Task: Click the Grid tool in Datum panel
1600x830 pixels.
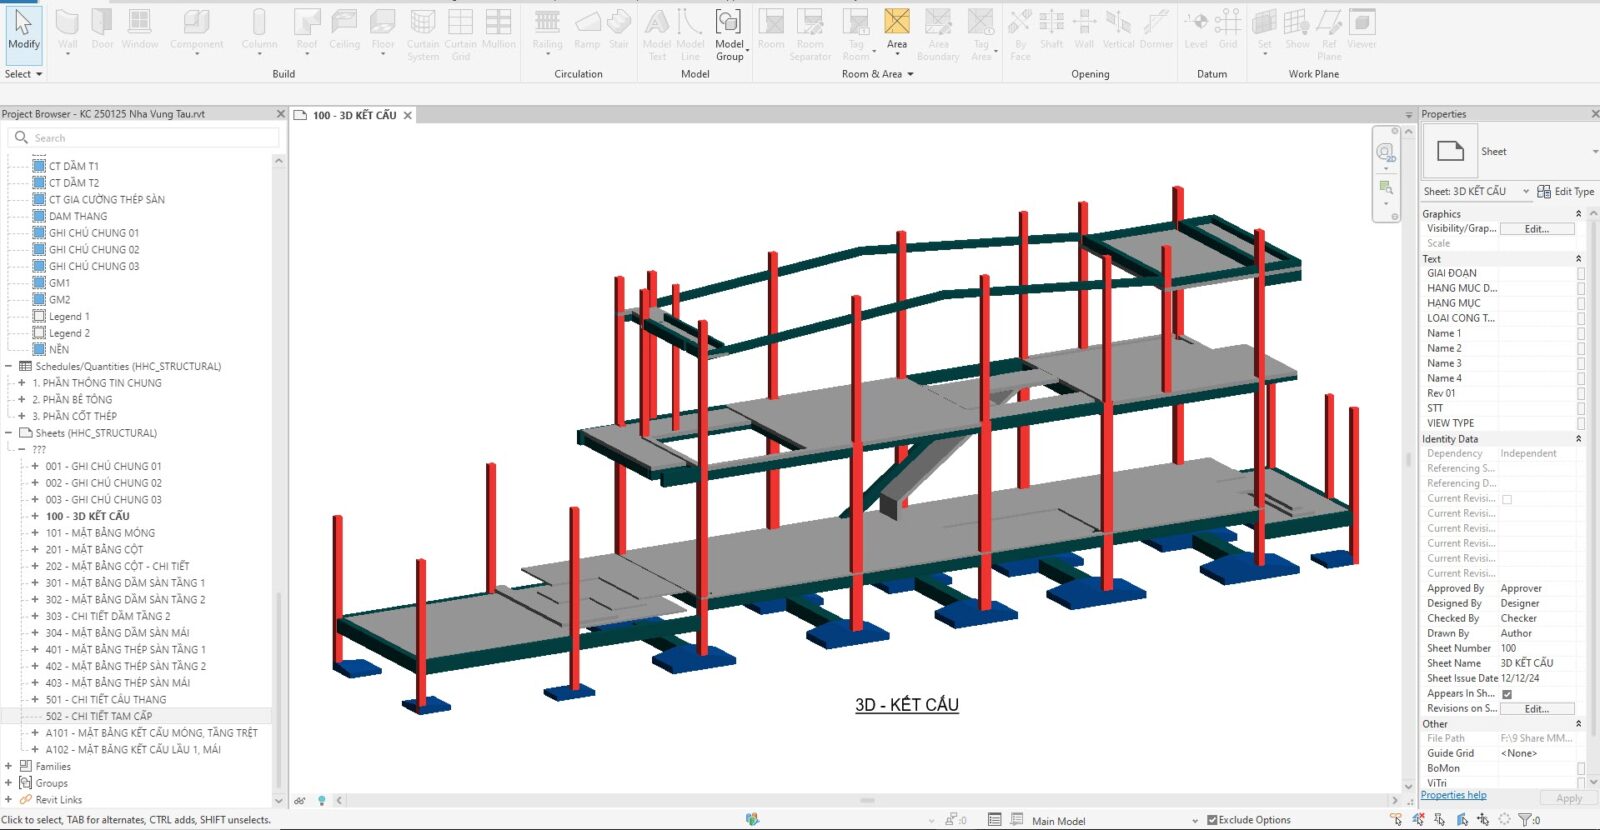Action: coord(1228,29)
